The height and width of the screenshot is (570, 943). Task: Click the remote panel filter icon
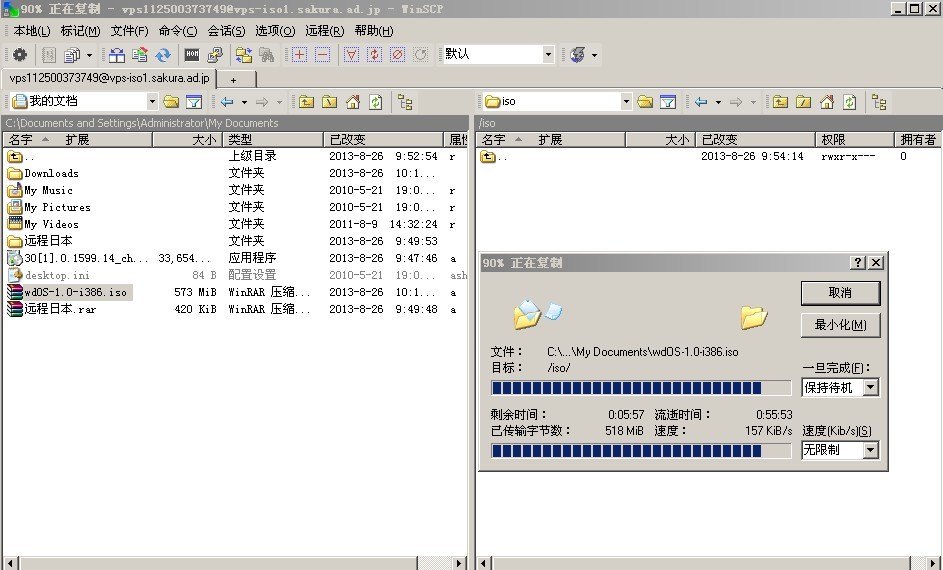point(668,102)
